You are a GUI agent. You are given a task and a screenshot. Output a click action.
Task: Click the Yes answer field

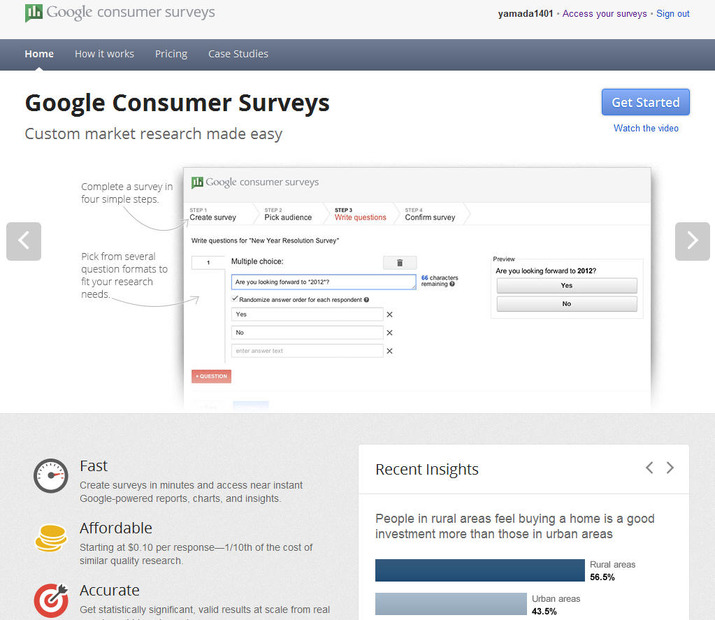[307, 315]
